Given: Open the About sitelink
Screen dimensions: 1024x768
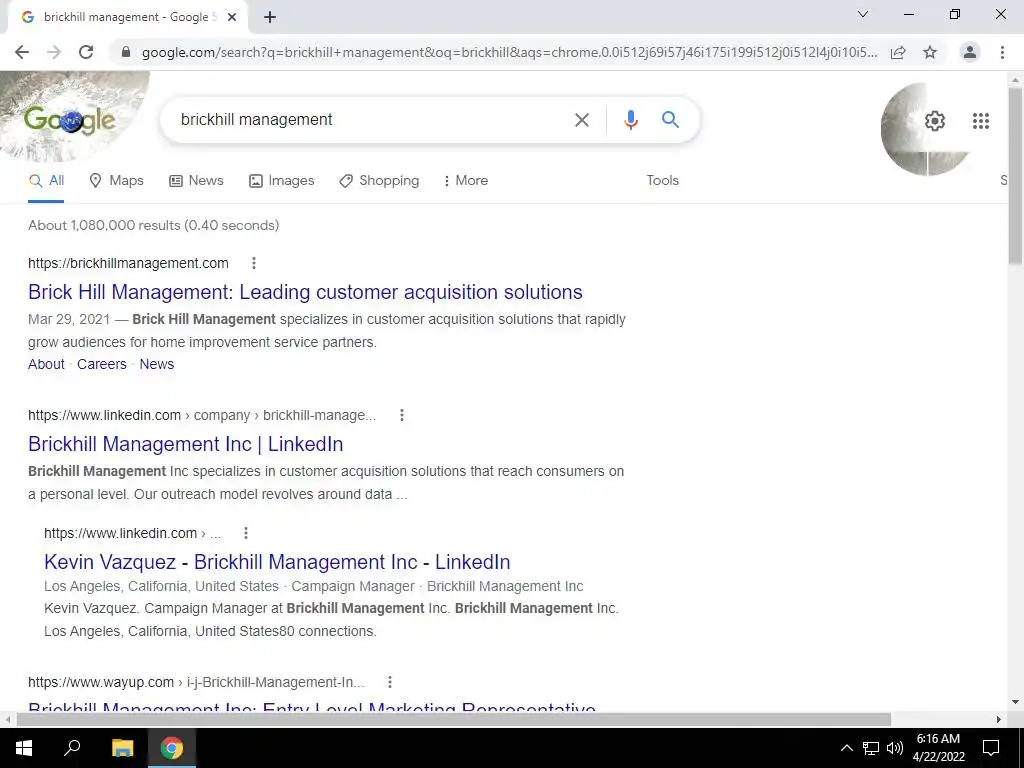Looking at the screenshot, I should [46, 364].
